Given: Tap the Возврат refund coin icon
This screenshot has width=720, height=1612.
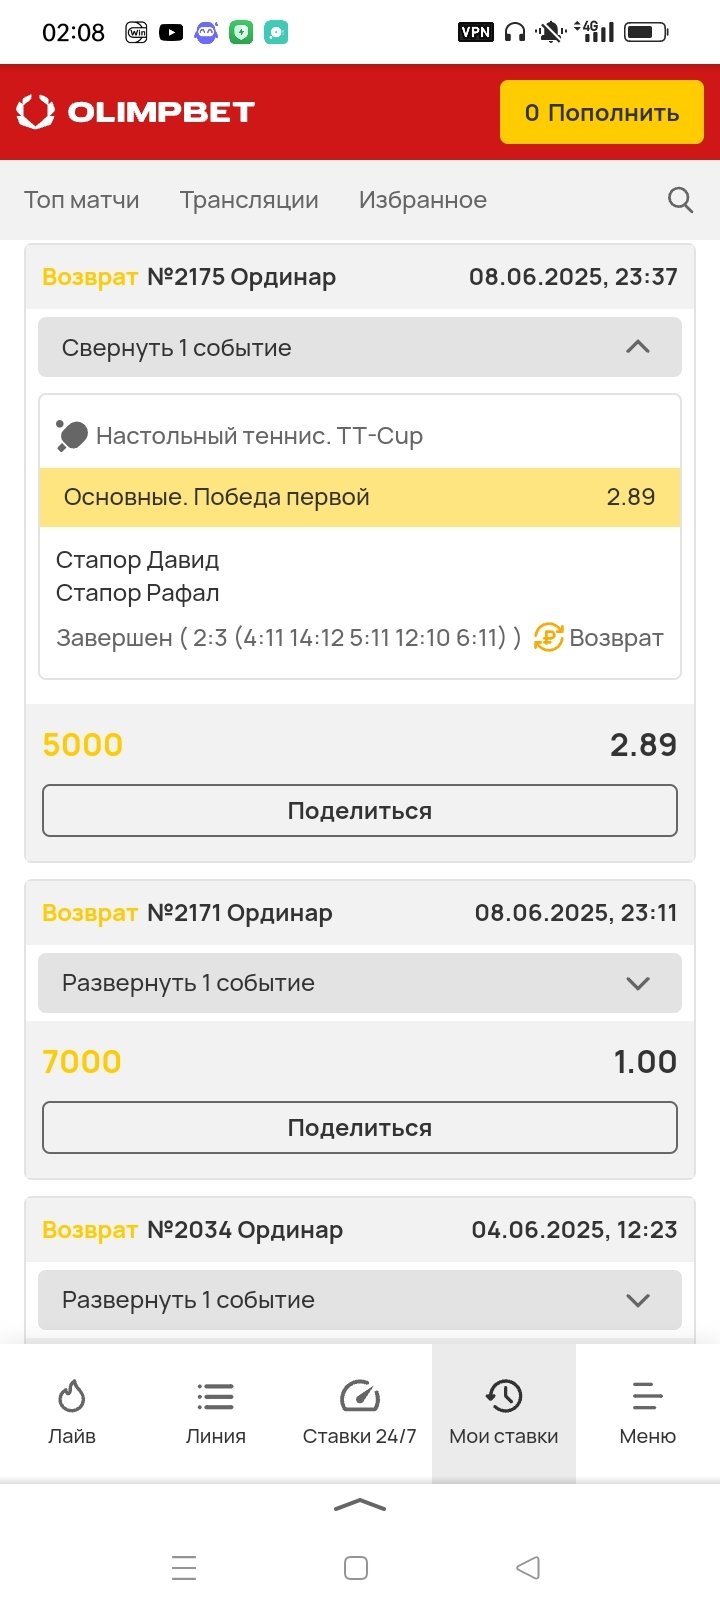Looking at the screenshot, I should [x=548, y=637].
